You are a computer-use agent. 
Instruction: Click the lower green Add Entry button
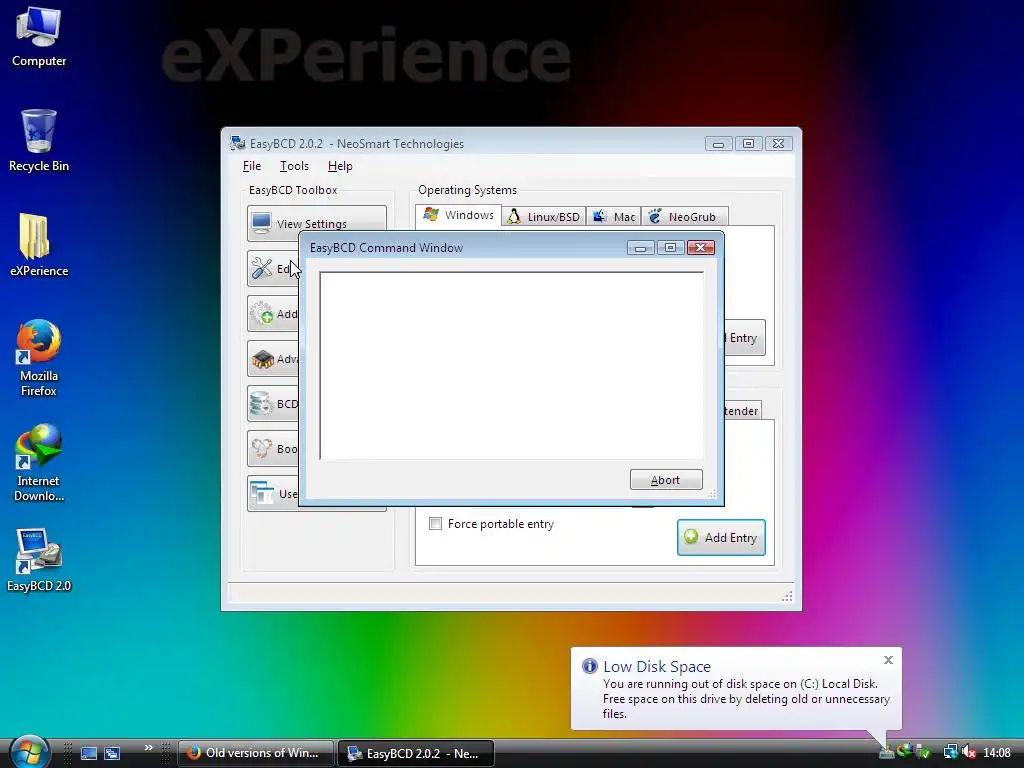[x=721, y=537]
